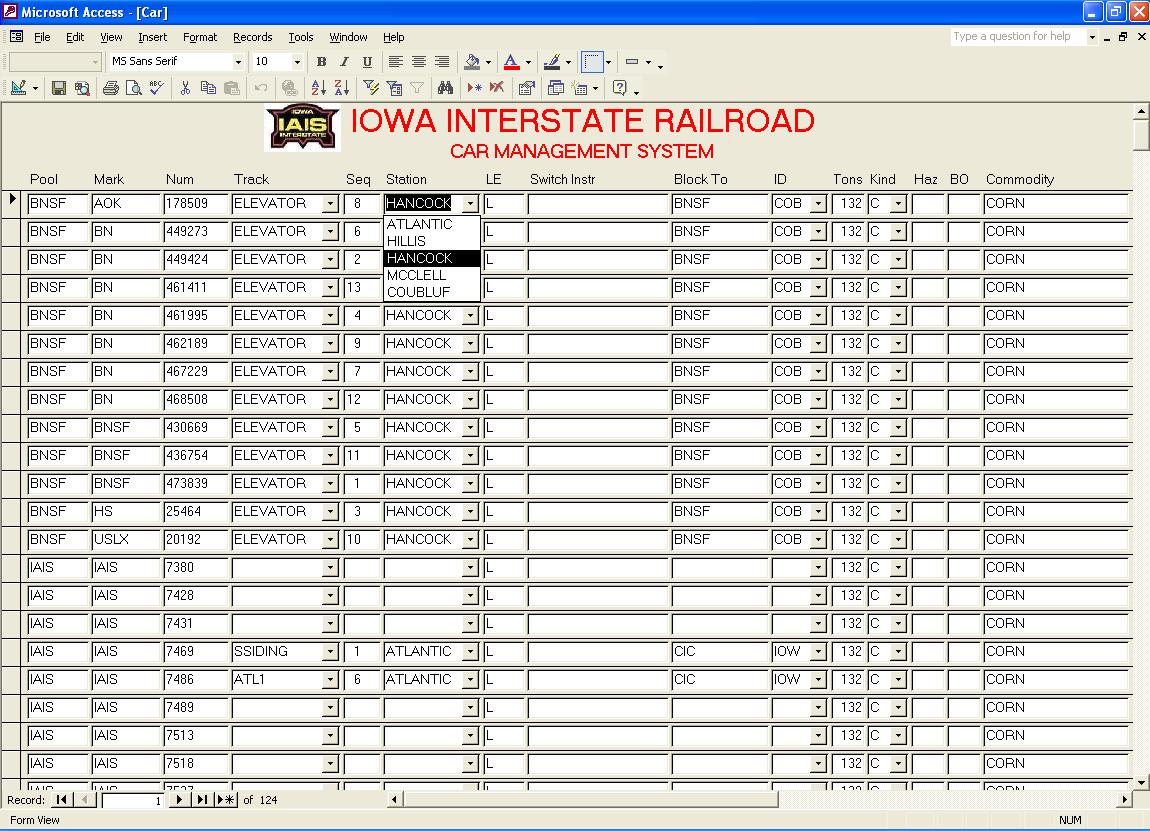The height and width of the screenshot is (831, 1150).
Task: Click the Line/Border Color pen icon
Action: [x=552, y=62]
